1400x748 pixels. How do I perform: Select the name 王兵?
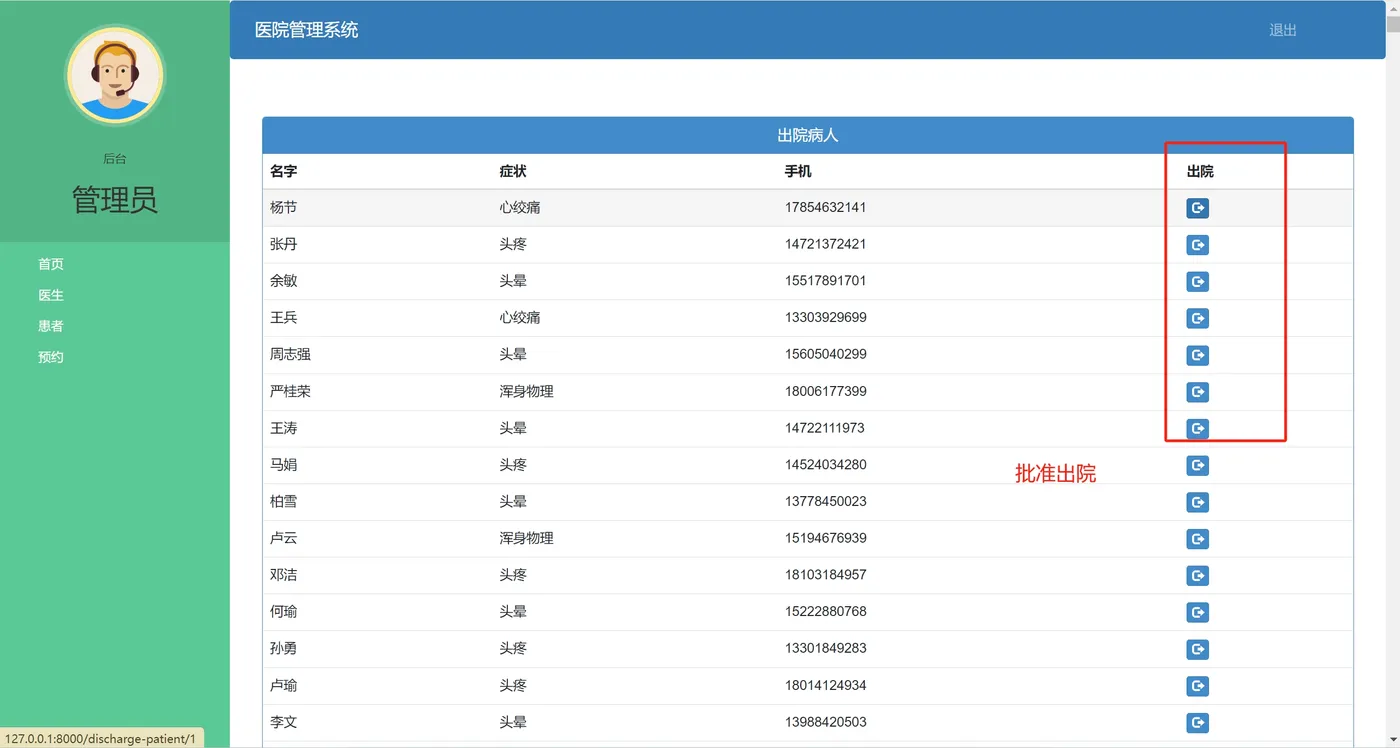point(284,318)
